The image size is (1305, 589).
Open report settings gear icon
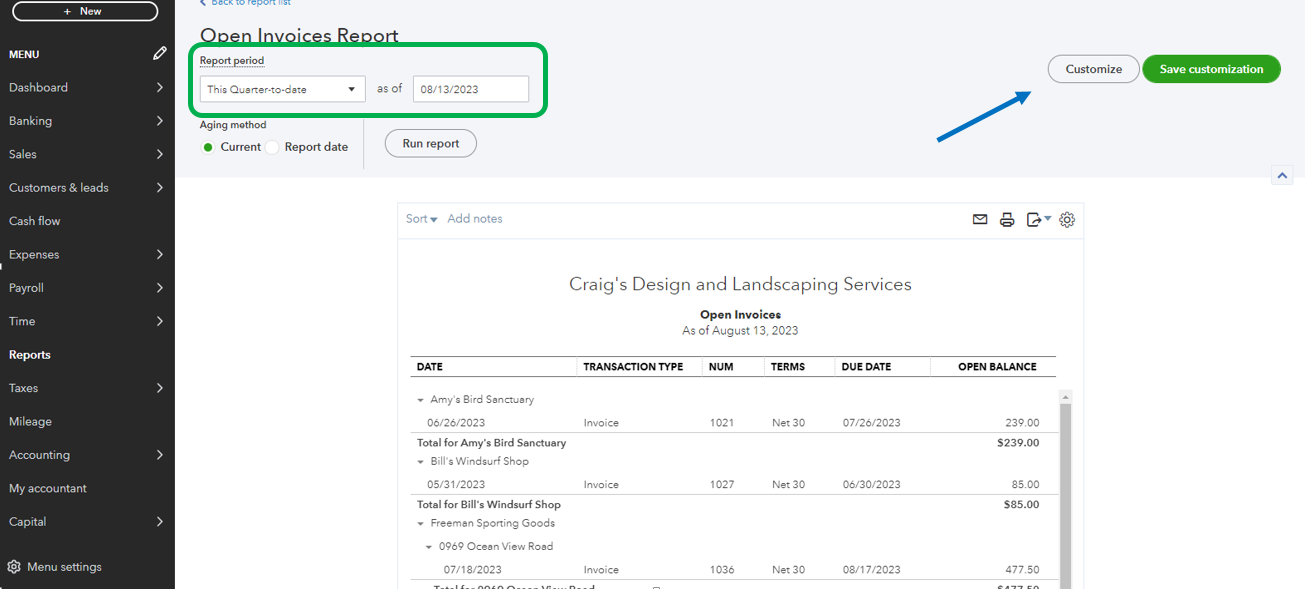(x=1067, y=220)
